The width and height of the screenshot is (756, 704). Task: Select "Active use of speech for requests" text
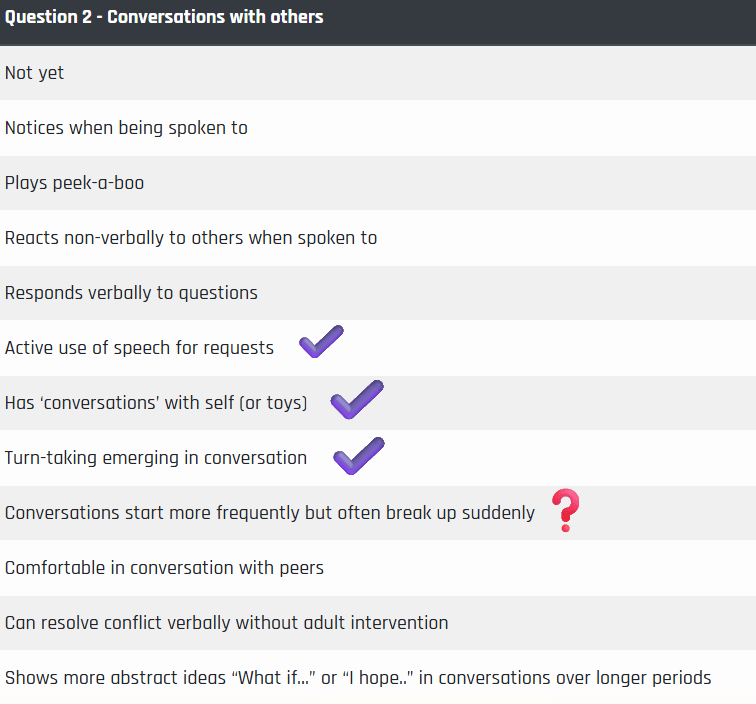tap(139, 348)
